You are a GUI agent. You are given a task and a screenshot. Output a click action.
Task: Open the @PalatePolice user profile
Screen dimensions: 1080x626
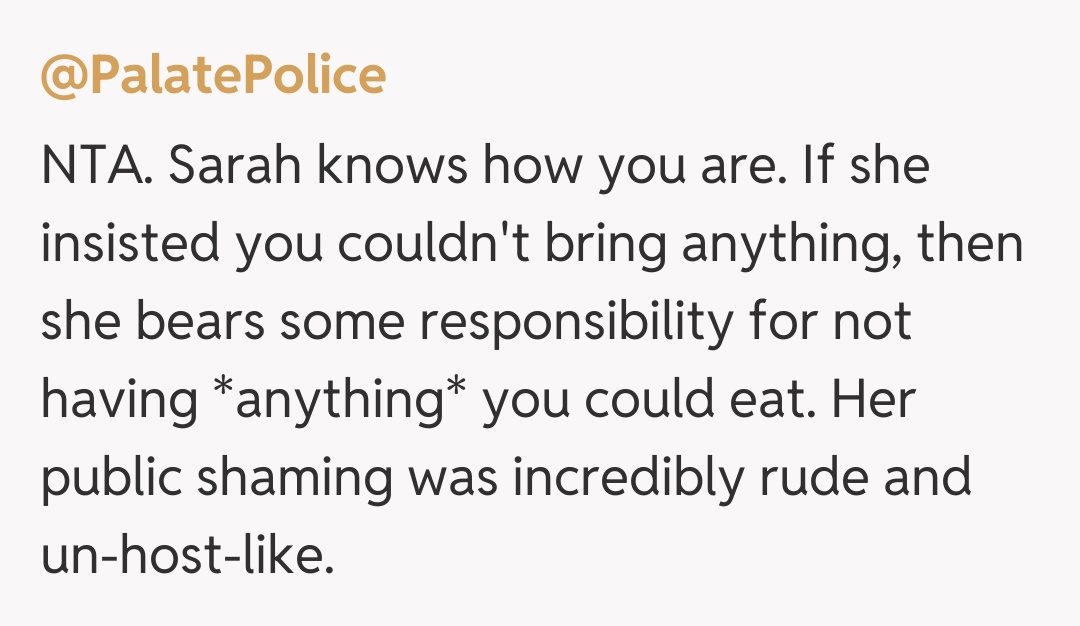[x=213, y=77]
